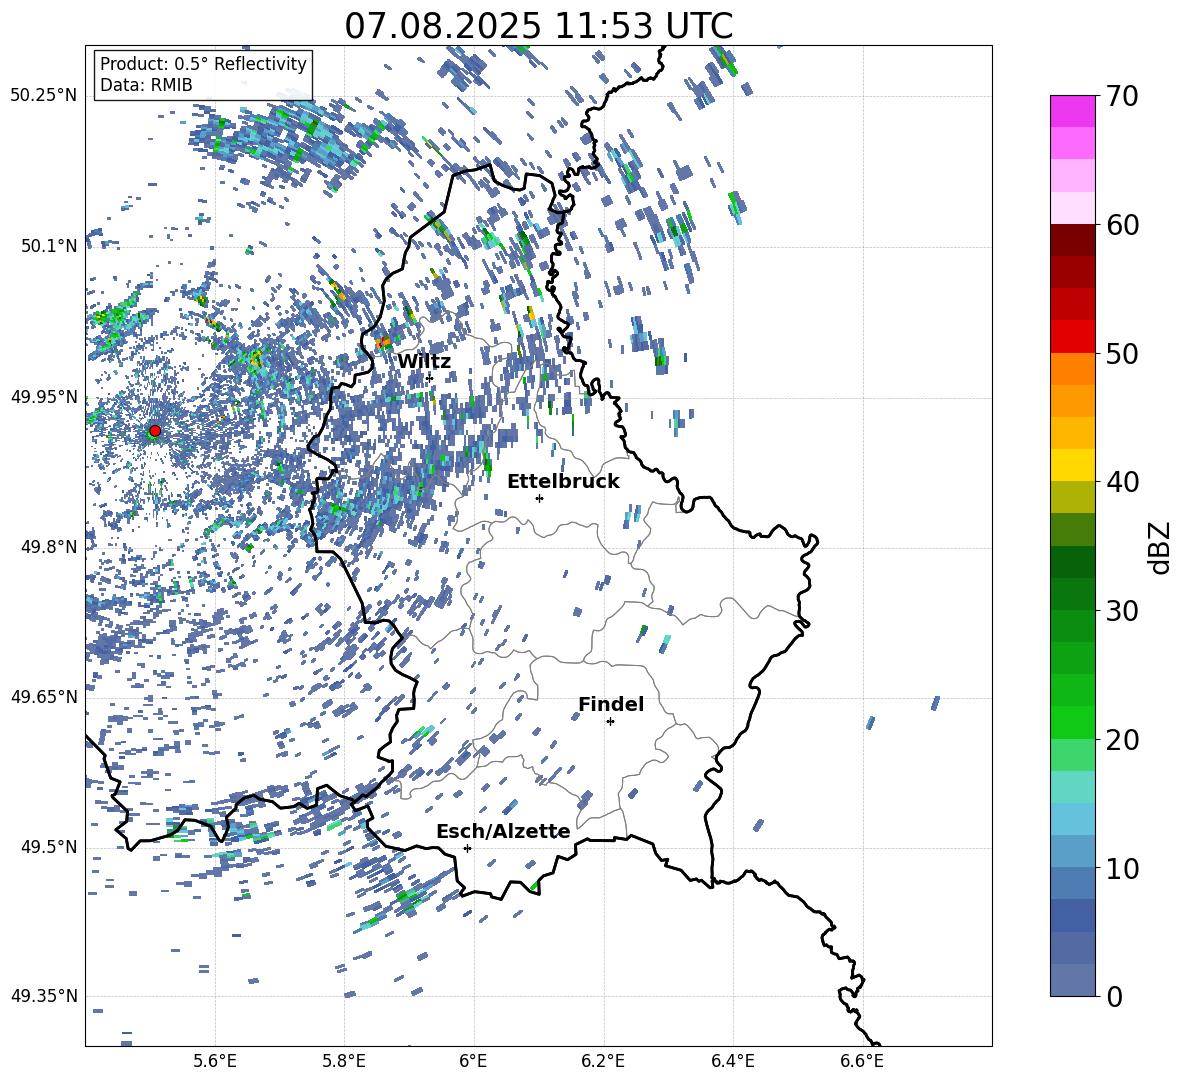This screenshot has height=1081, width=1184.
Task: Click the 5.8°E longitude label
Action: [344, 1061]
